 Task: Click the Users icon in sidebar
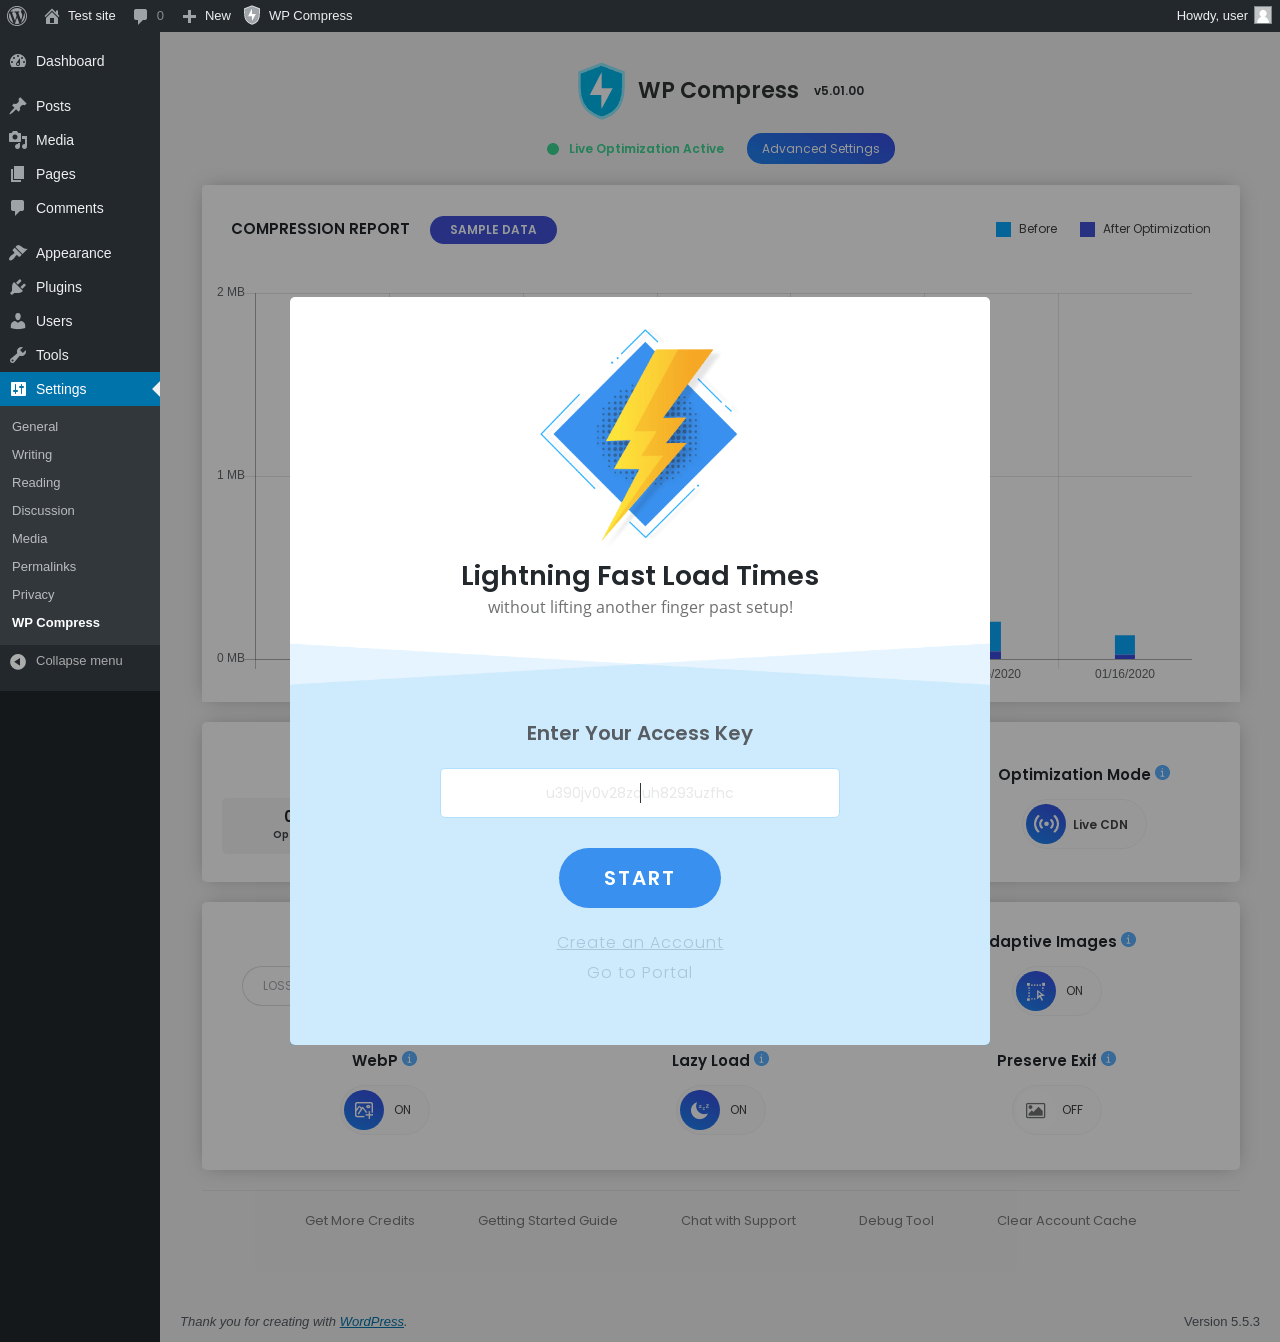pyautogui.click(x=18, y=321)
